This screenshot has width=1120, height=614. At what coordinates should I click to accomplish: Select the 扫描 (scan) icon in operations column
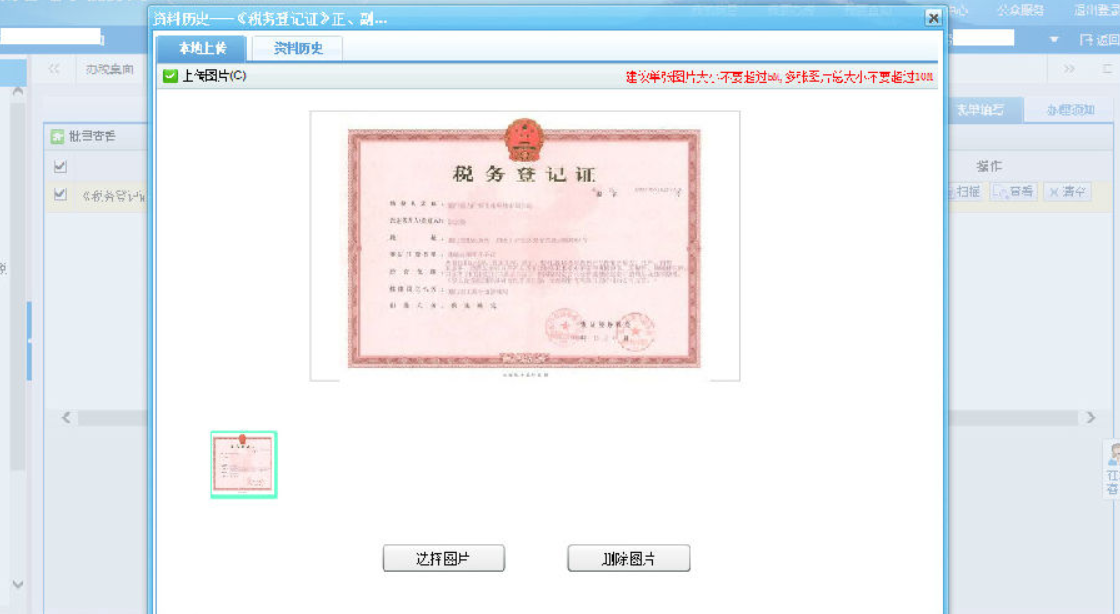pos(961,190)
